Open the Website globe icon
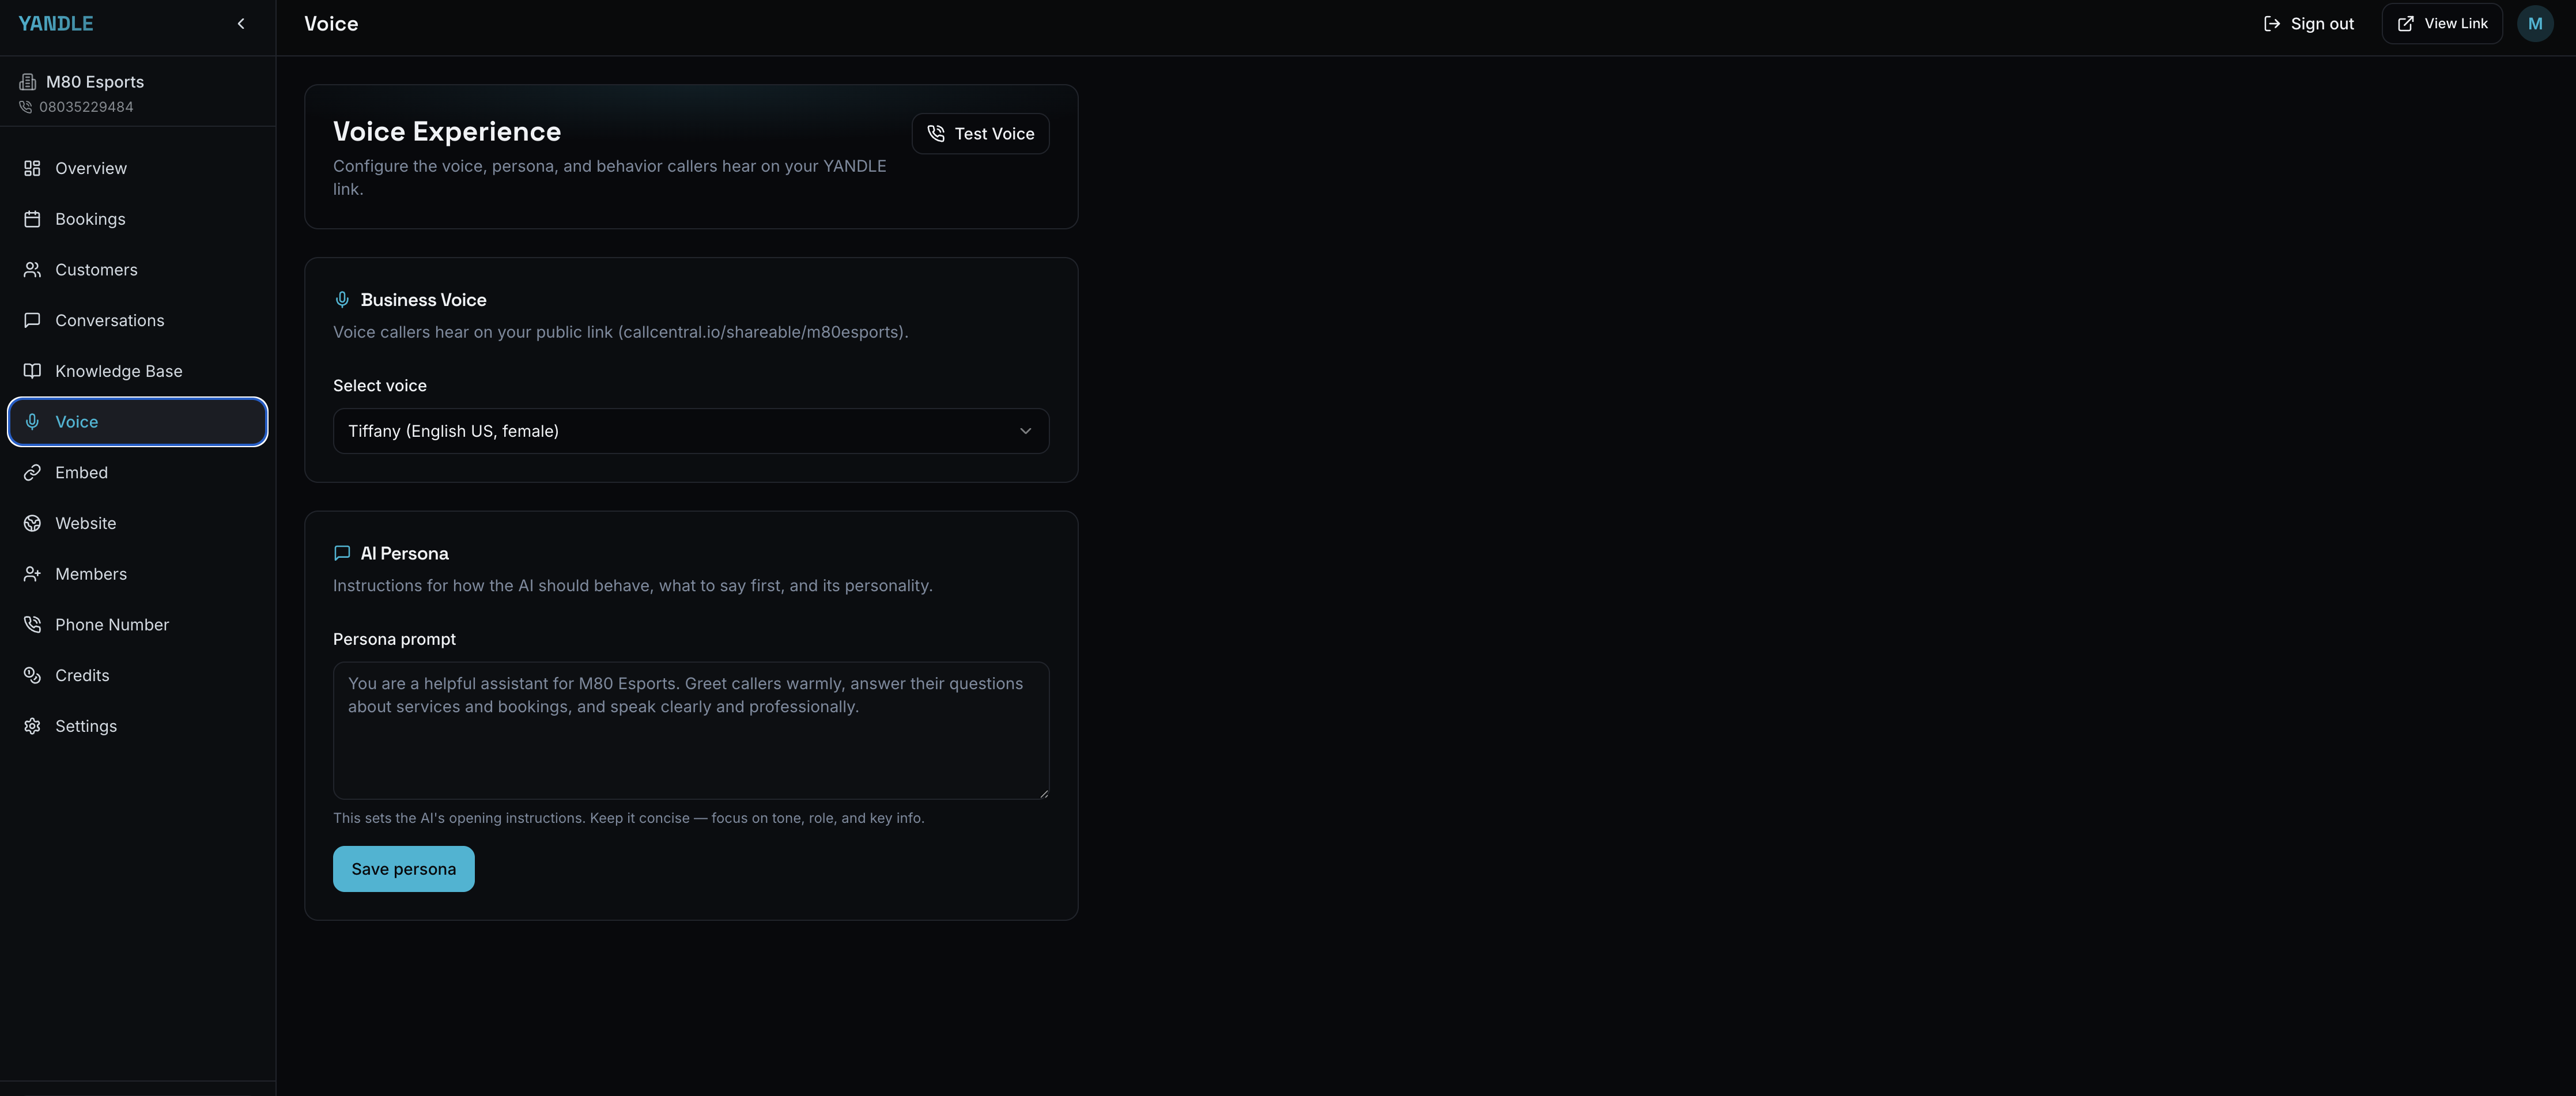Image resolution: width=2576 pixels, height=1096 pixels. (x=32, y=523)
